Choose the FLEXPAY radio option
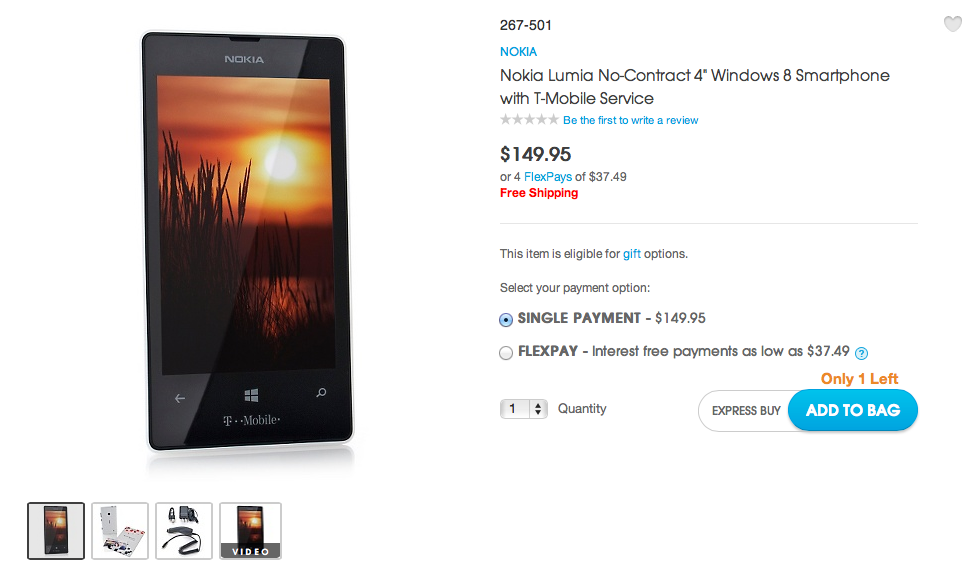 [x=506, y=353]
